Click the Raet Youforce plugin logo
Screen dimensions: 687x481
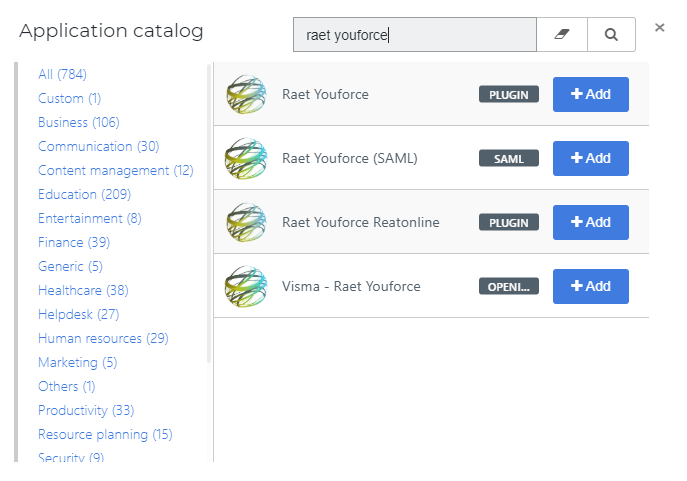(x=246, y=94)
